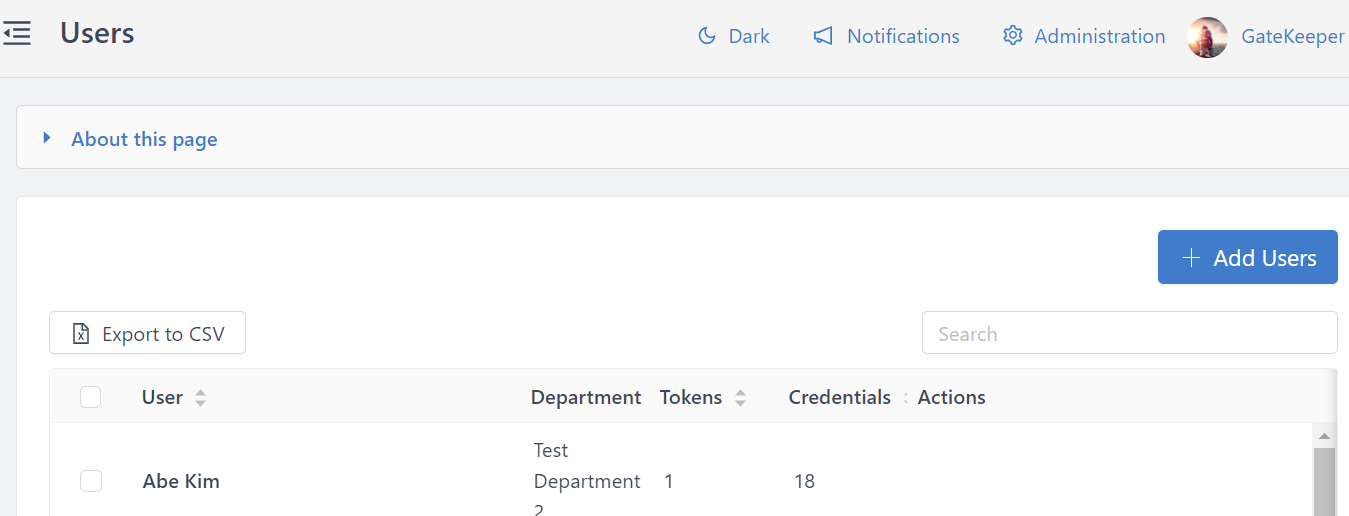Click the GateKeeper profile avatar
This screenshot has width=1349, height=516.
pos(1207,37)
